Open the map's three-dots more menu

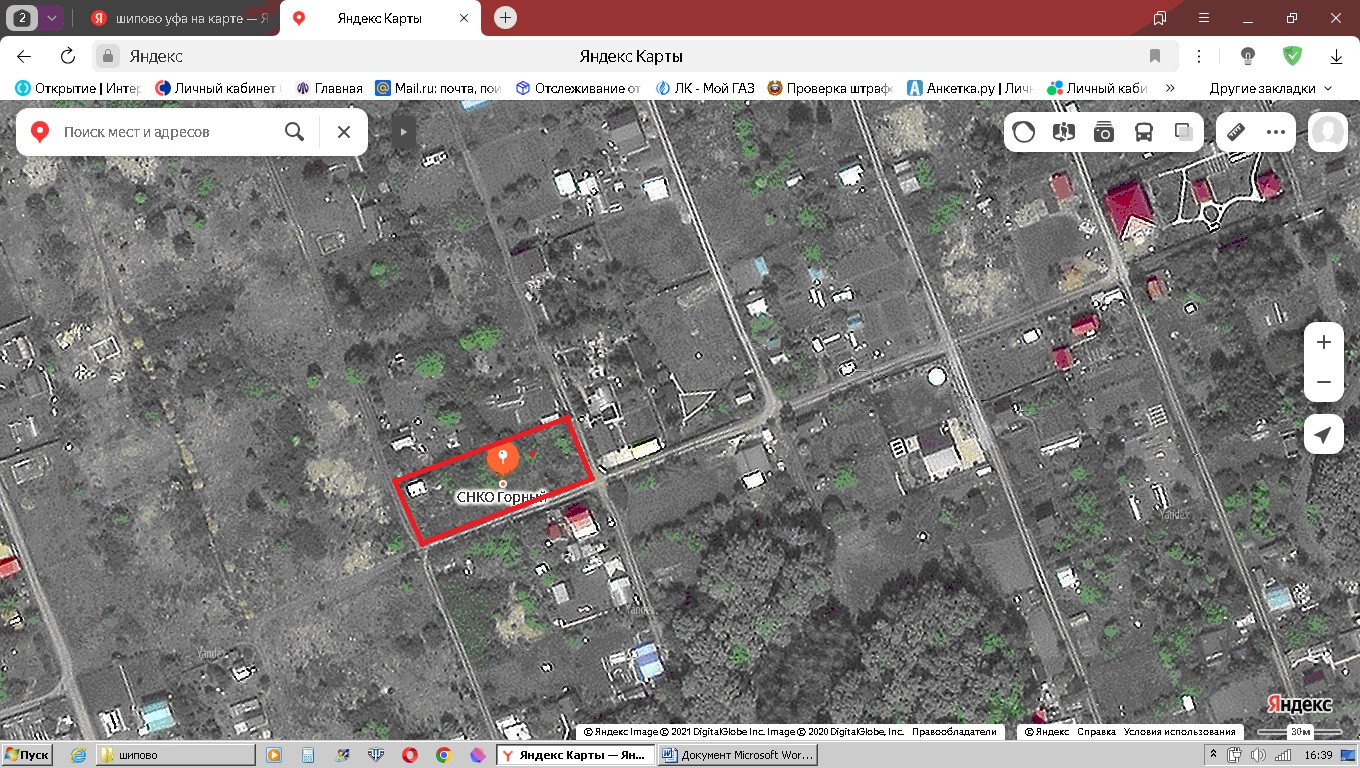tap(1275, 132)
